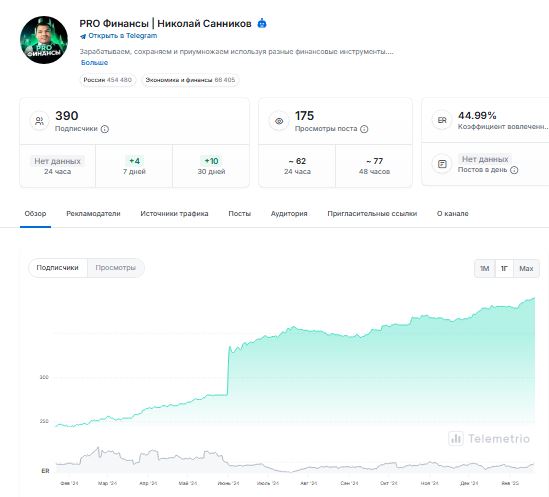Set chart range to 1М
The width and height of the screenshot is (549, 497).
click(485, 268)
